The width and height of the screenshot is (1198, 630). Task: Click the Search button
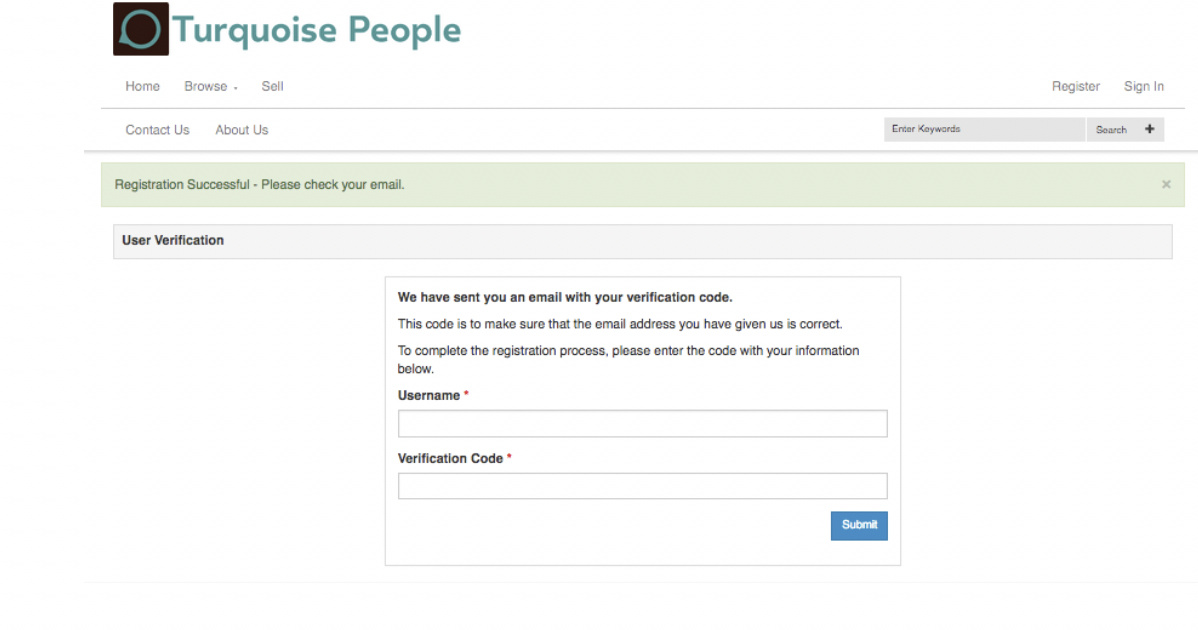(x=1111, y=130)
